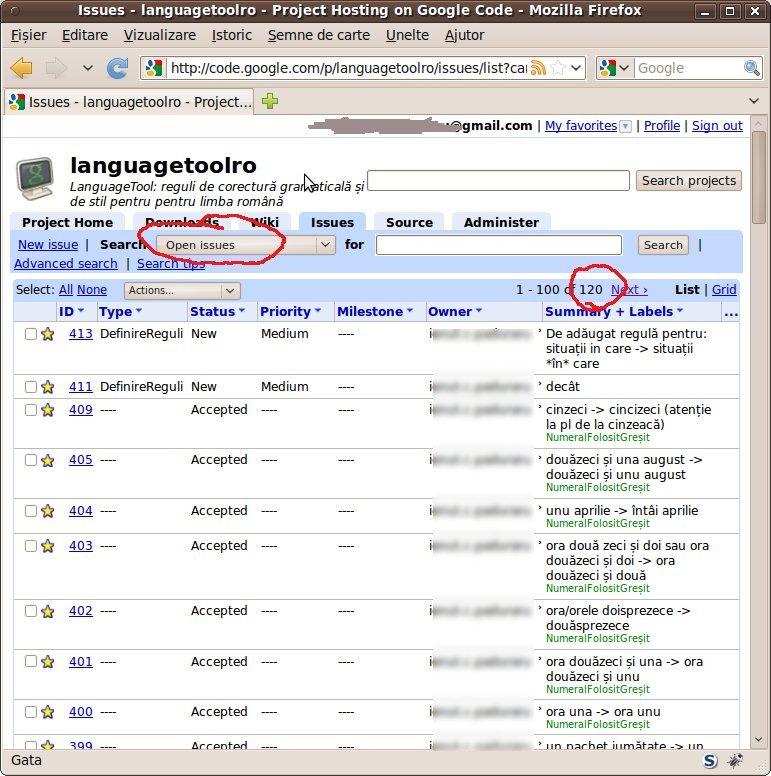Tick the checkbox for issue 401
The image size is (771, 776).
(x=31, y=662)
